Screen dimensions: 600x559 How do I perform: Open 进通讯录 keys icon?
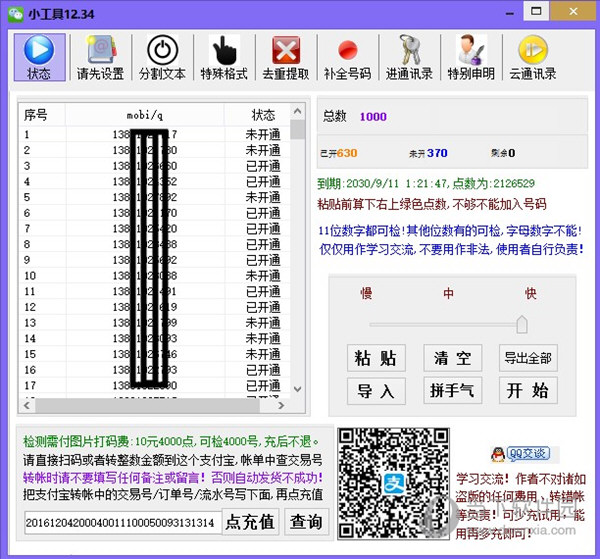[409, 50]
